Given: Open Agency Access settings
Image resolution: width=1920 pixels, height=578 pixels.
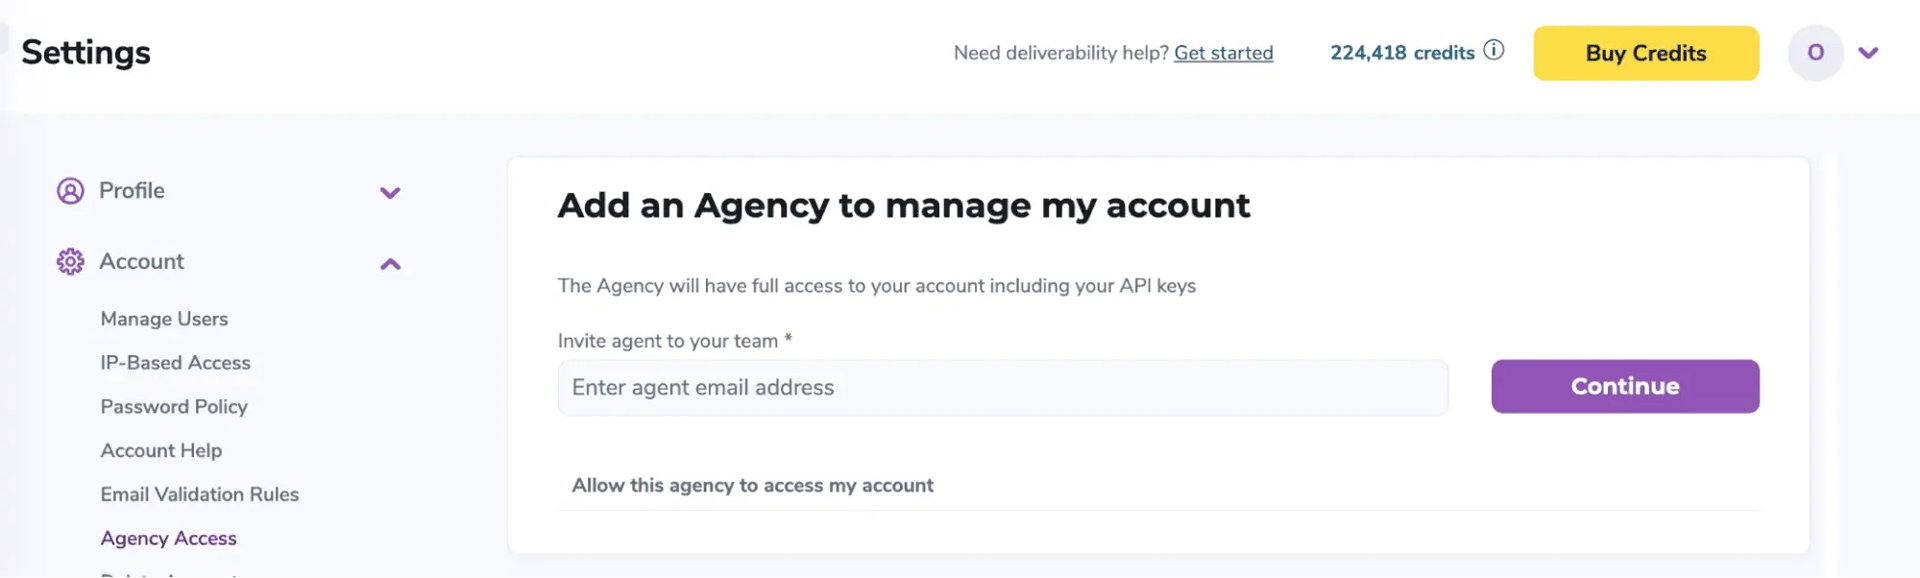Looking at the screenshot, I should click(168, 537).
